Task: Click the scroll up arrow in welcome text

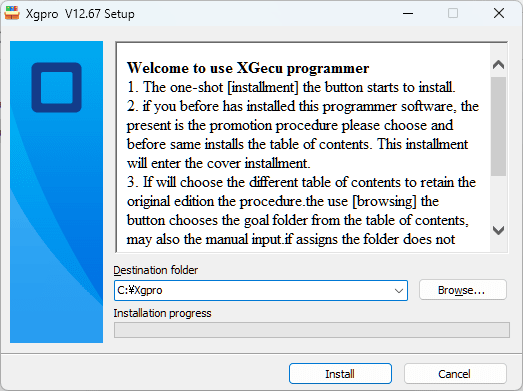Action: [498, 64]
